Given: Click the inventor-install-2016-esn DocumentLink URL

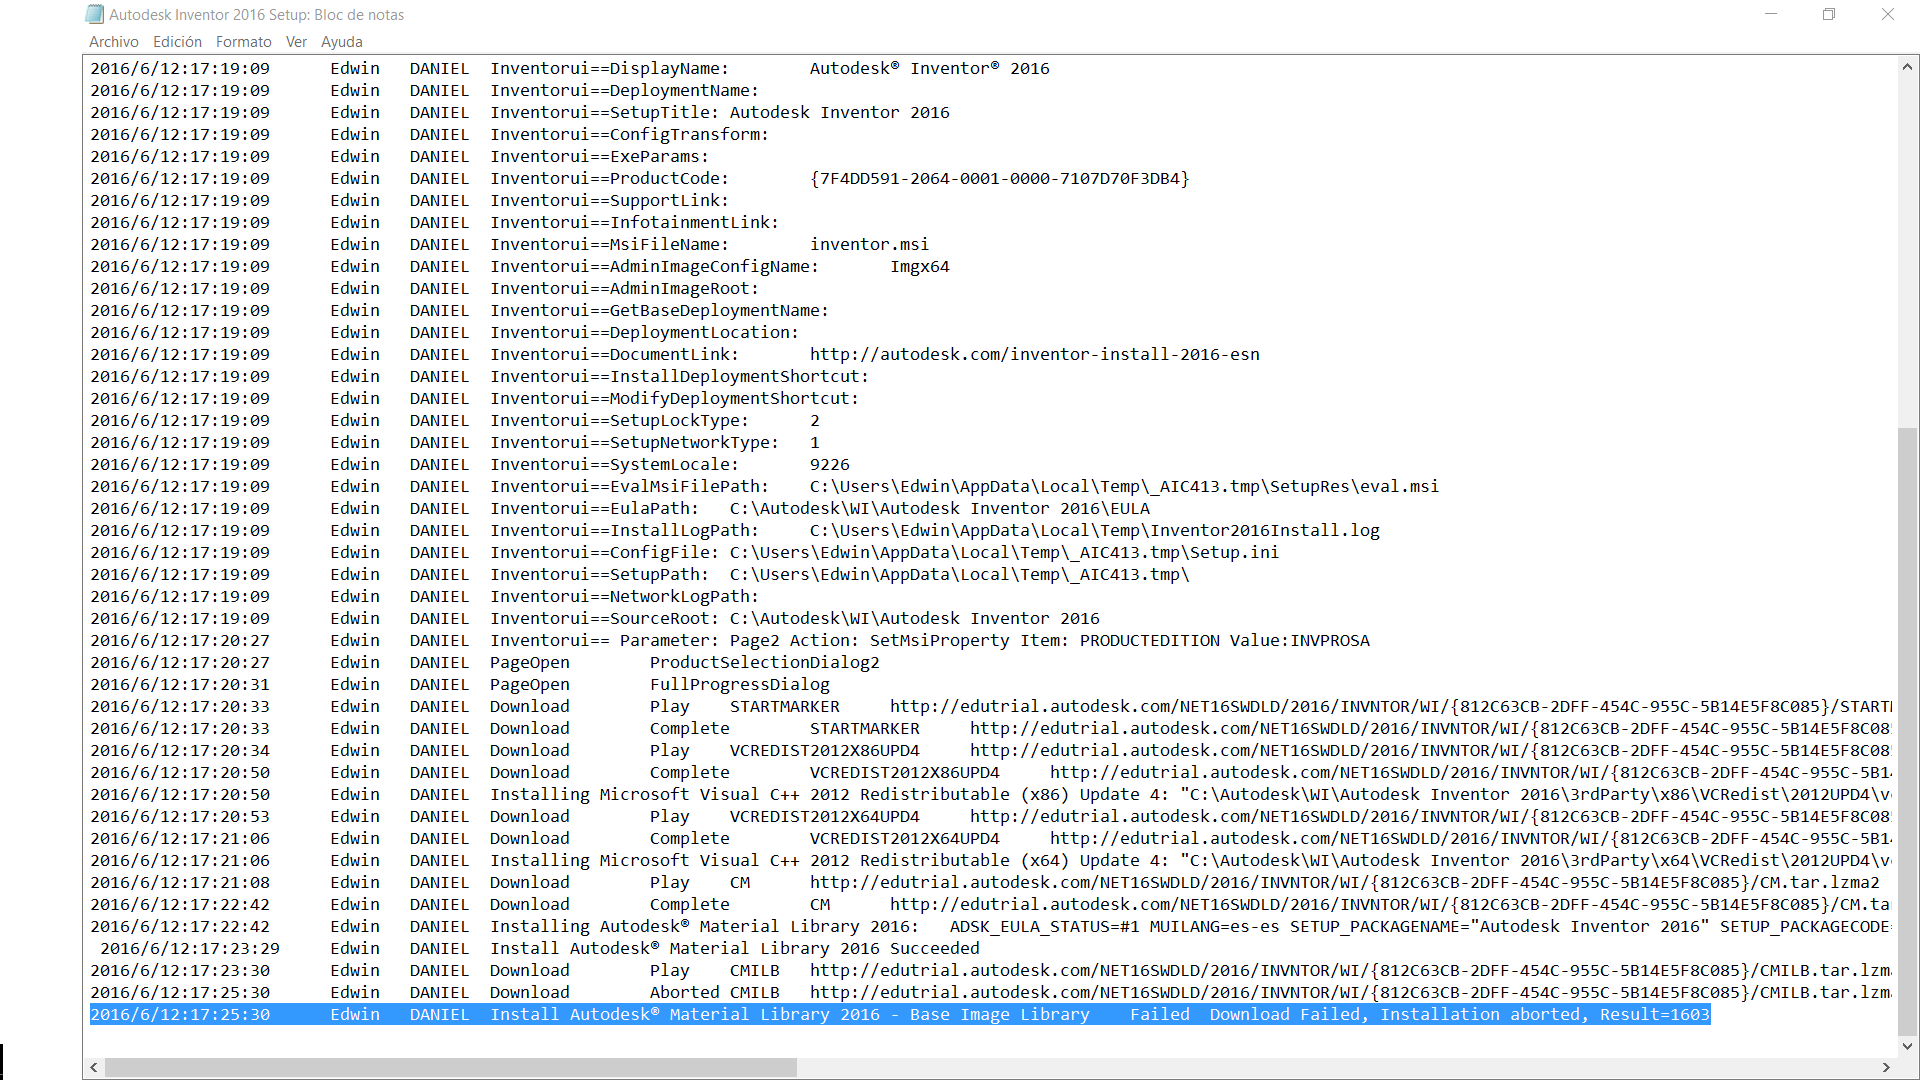Looking at the screenshot, I should 1035,354.
